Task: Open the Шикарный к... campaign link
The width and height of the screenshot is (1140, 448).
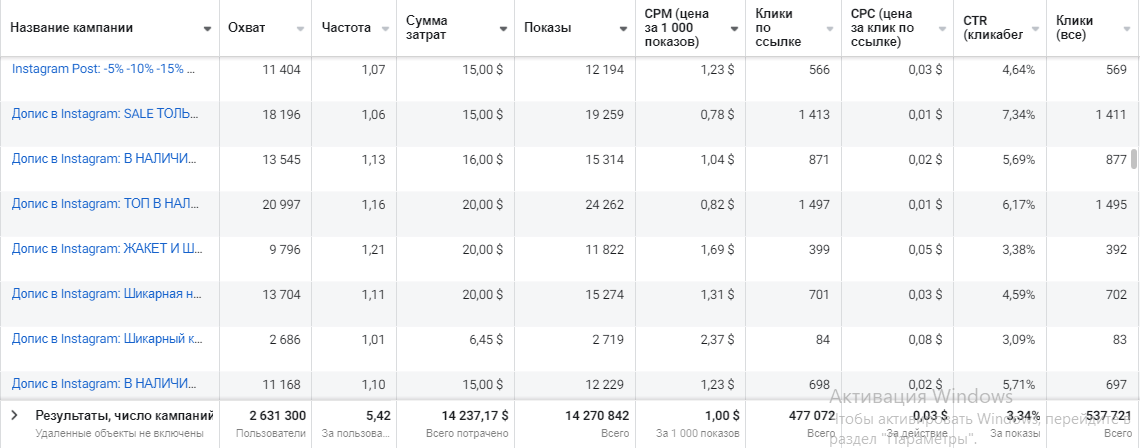Action: (x=103, y=339)
